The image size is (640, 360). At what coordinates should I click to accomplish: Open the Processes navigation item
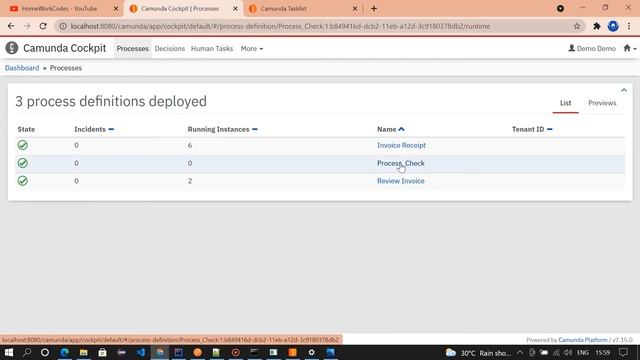(133, 49)
